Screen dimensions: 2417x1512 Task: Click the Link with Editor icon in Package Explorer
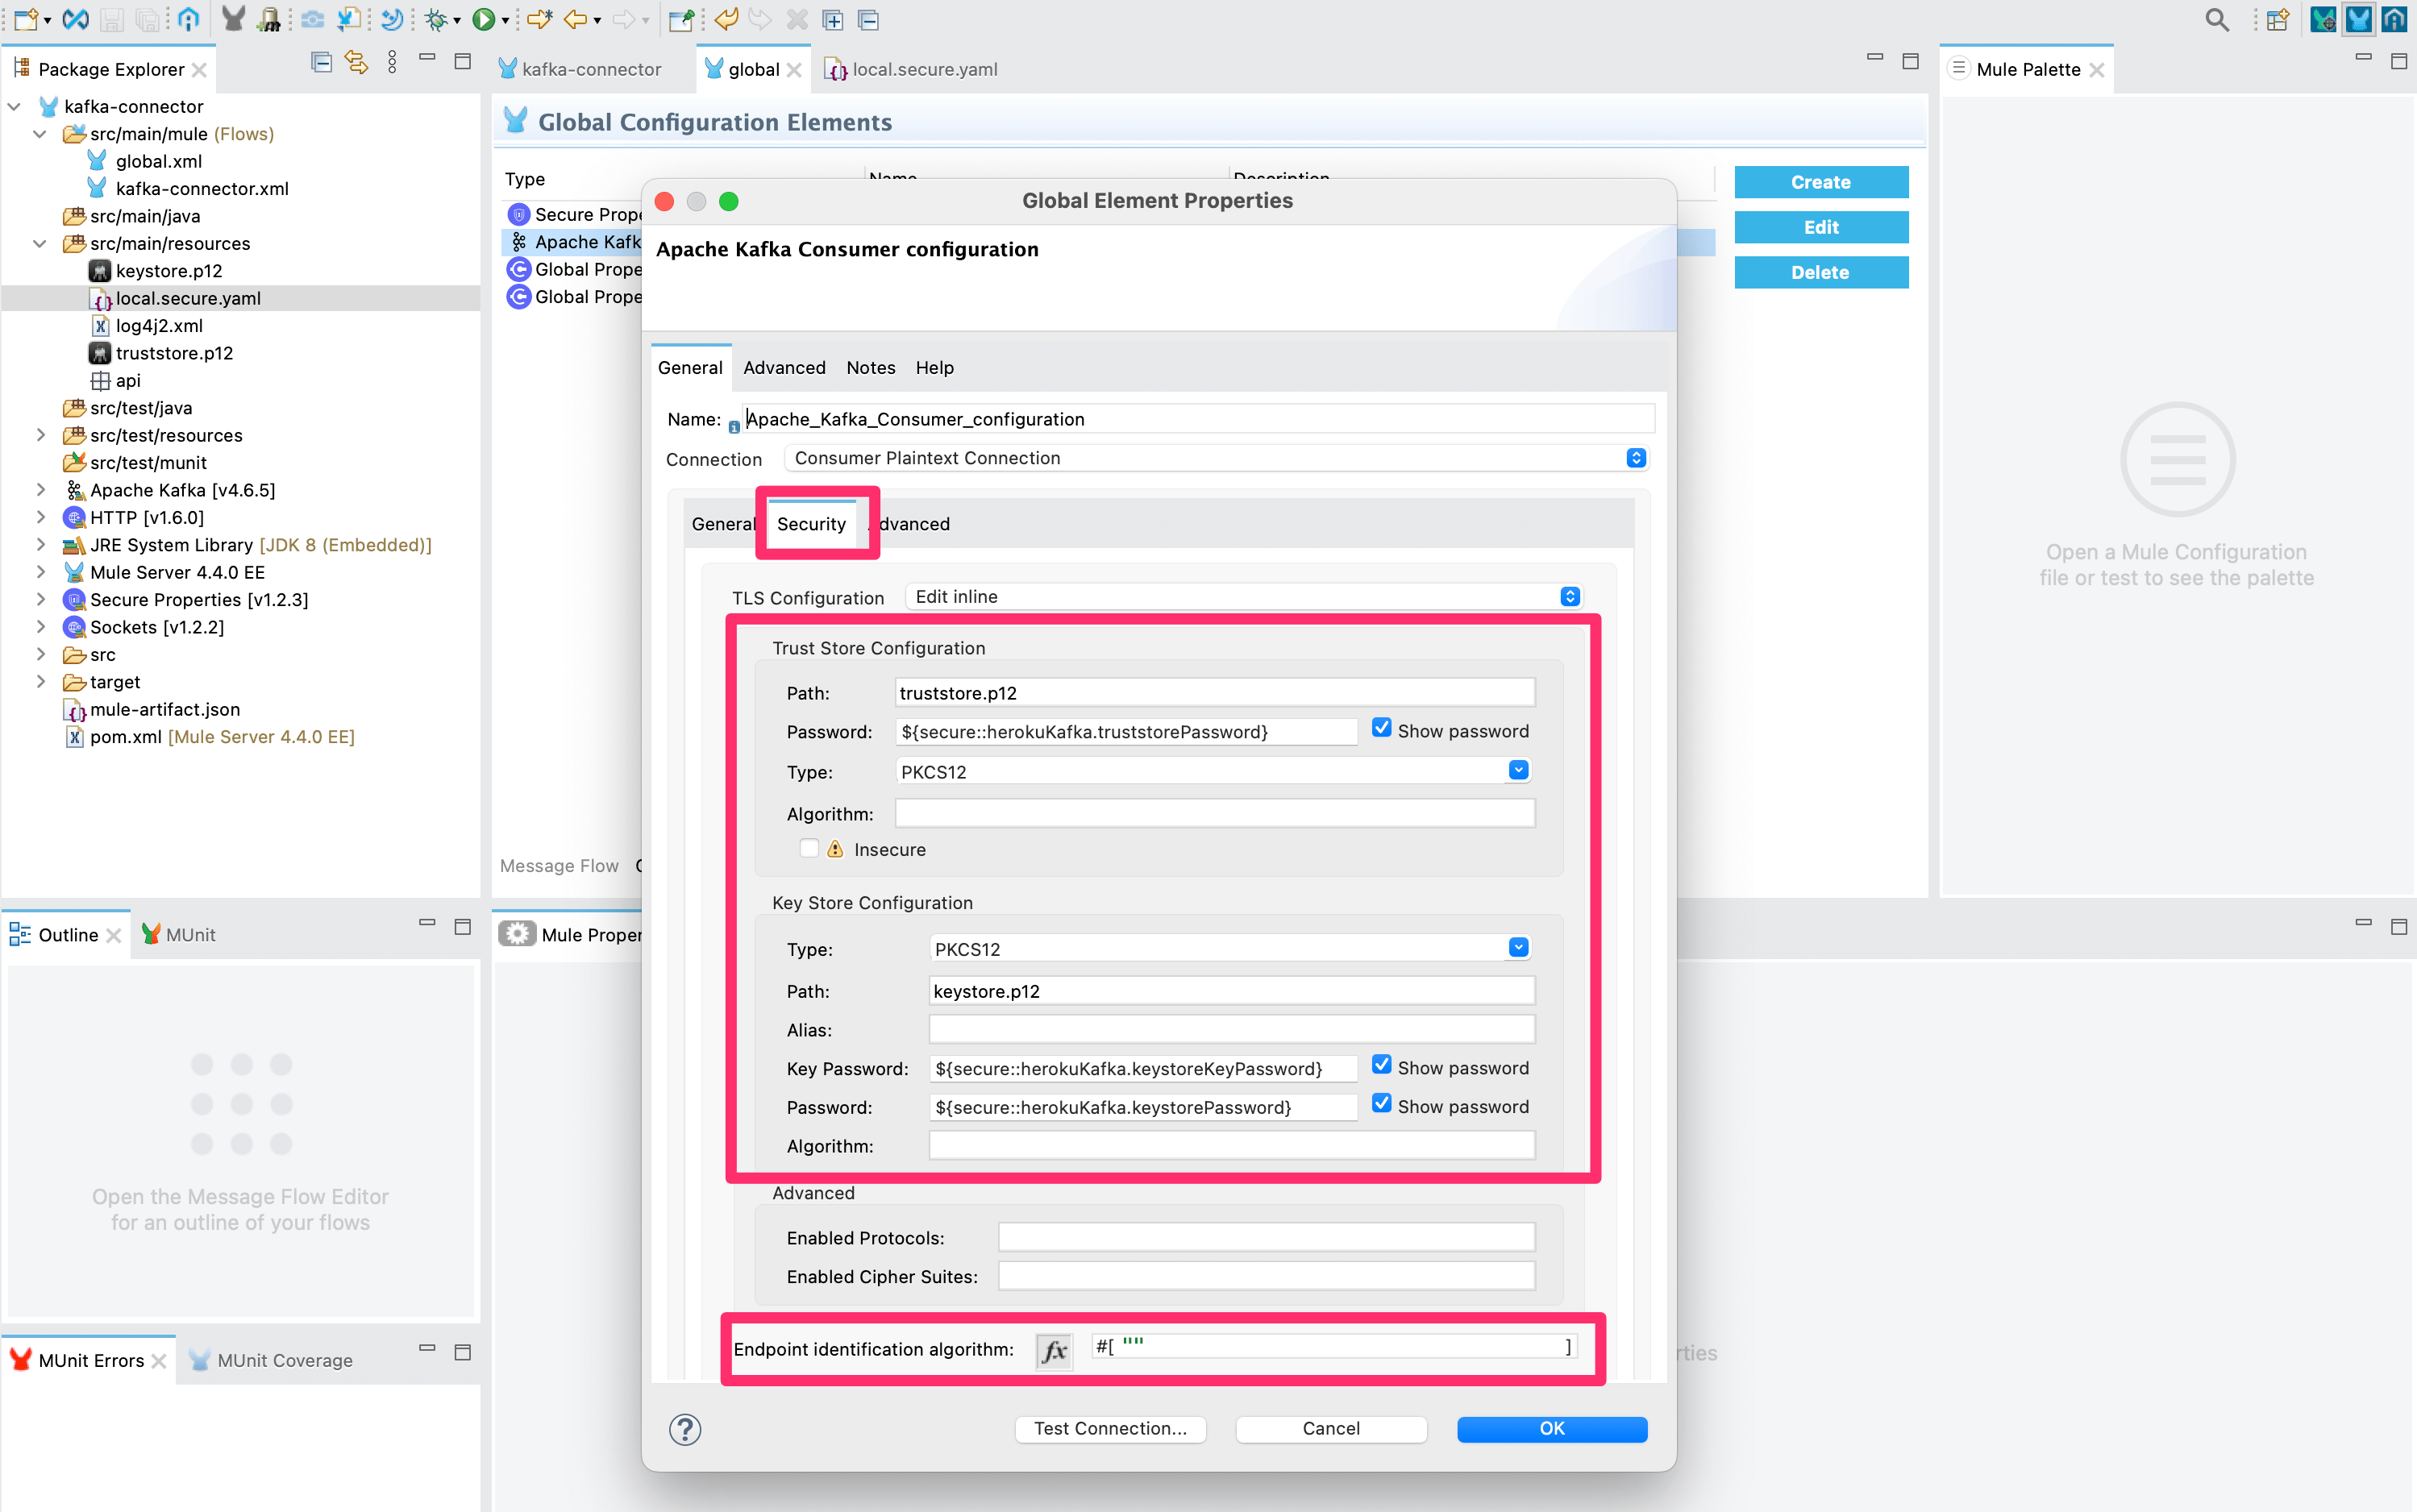[357, 62]
